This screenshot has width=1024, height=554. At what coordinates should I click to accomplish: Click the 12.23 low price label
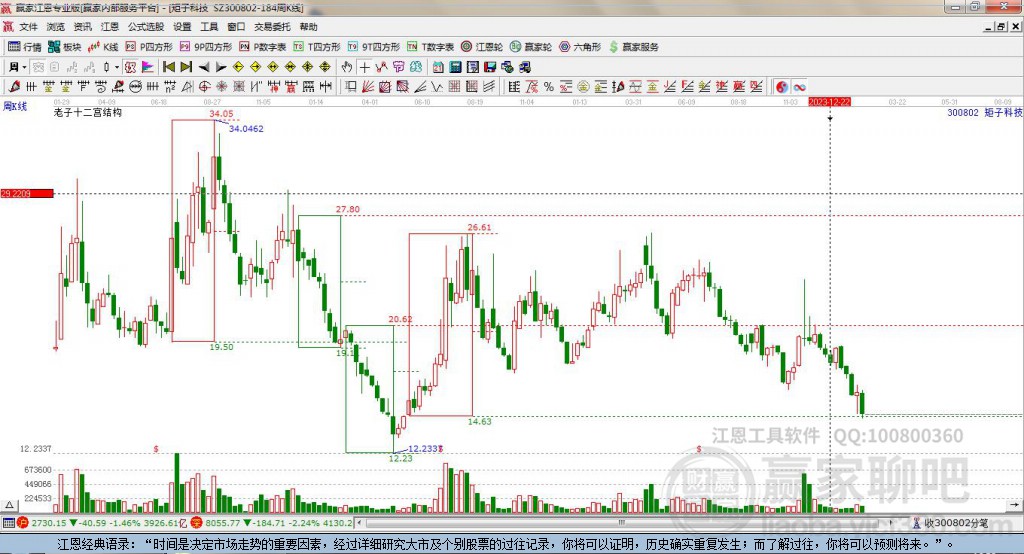click(400, 459)
